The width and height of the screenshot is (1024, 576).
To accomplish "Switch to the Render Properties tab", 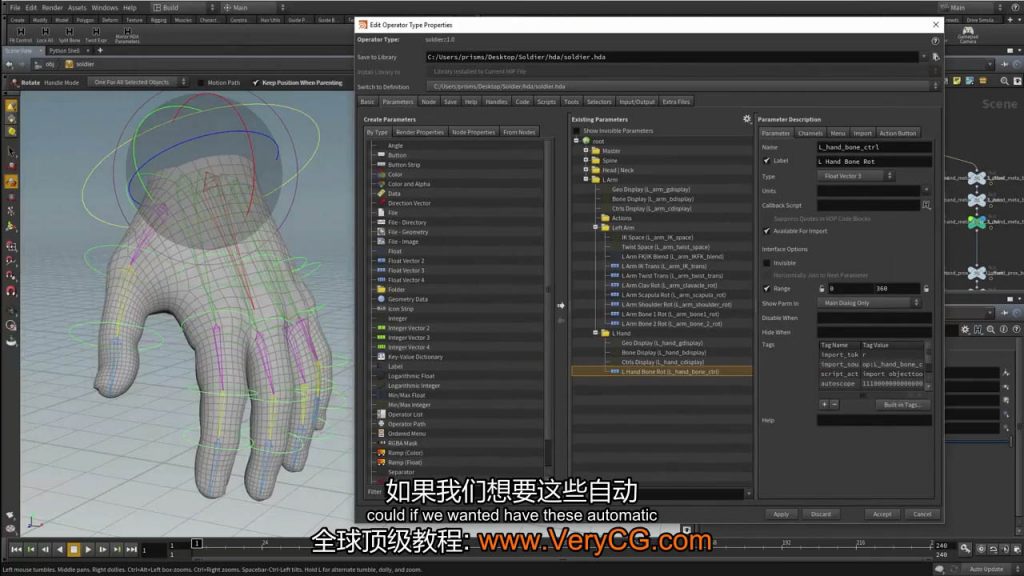I will click(419, 133).
